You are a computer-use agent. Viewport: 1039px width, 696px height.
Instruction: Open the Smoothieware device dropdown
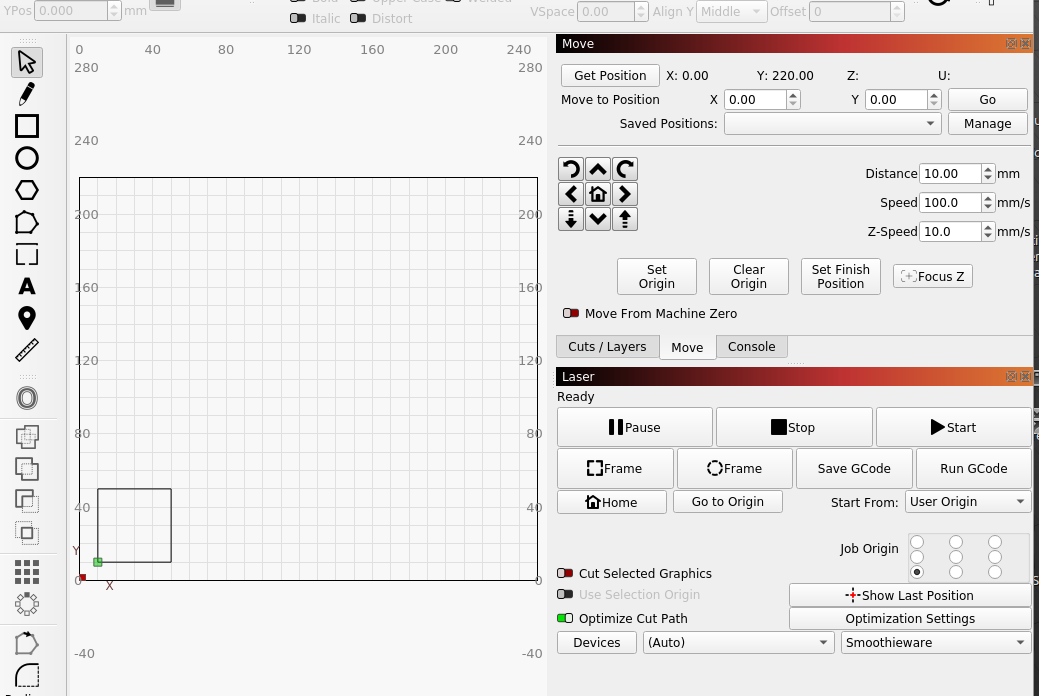[x=934, y=642]
